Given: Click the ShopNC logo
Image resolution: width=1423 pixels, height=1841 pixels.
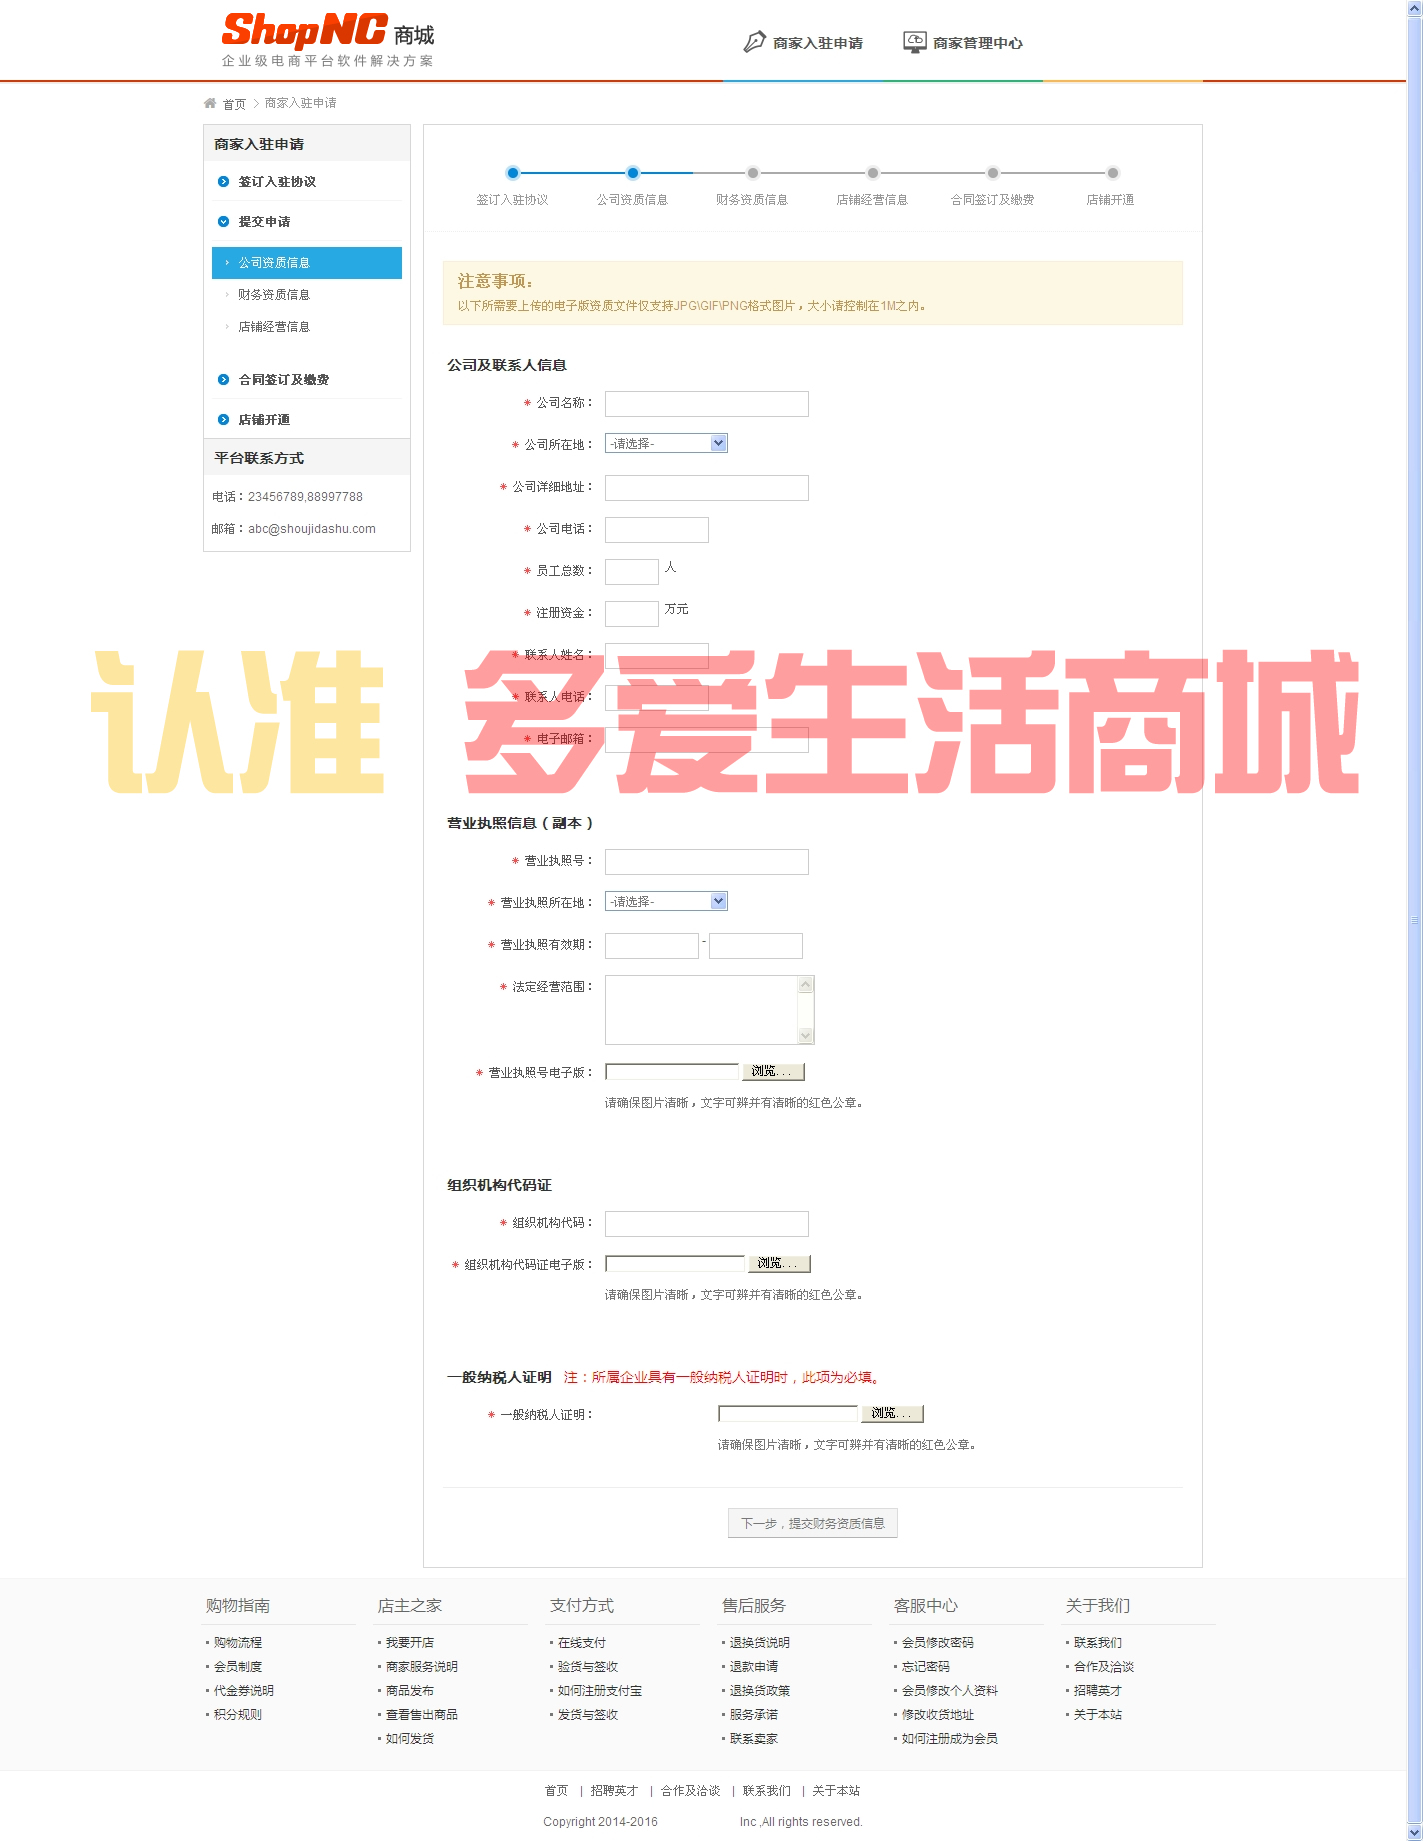Looking at the screenshot, I should click(x=328, y=40).
